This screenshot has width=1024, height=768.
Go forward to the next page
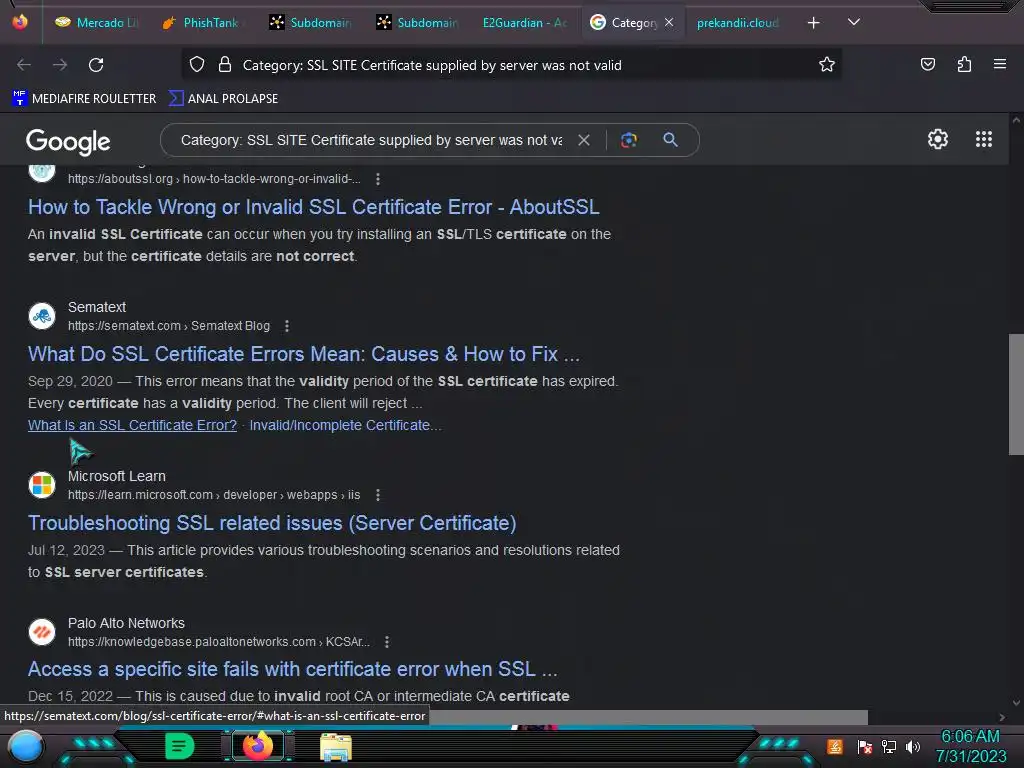point(60,65)
